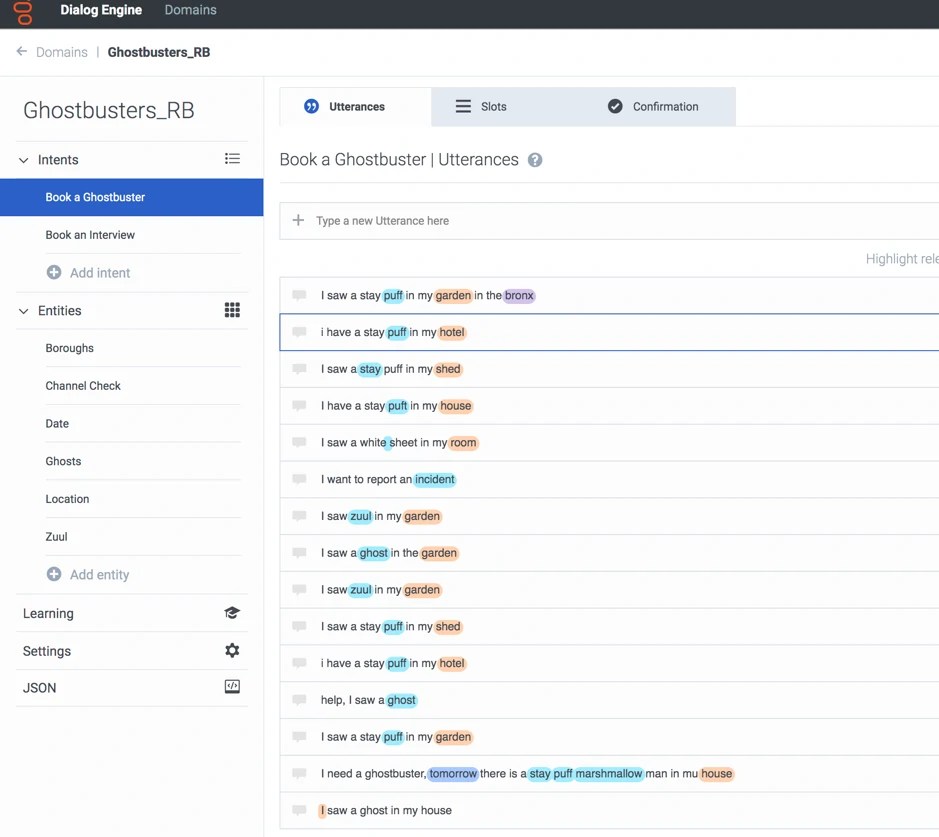Open Domains in the top navigation bar

pos(190,10)
